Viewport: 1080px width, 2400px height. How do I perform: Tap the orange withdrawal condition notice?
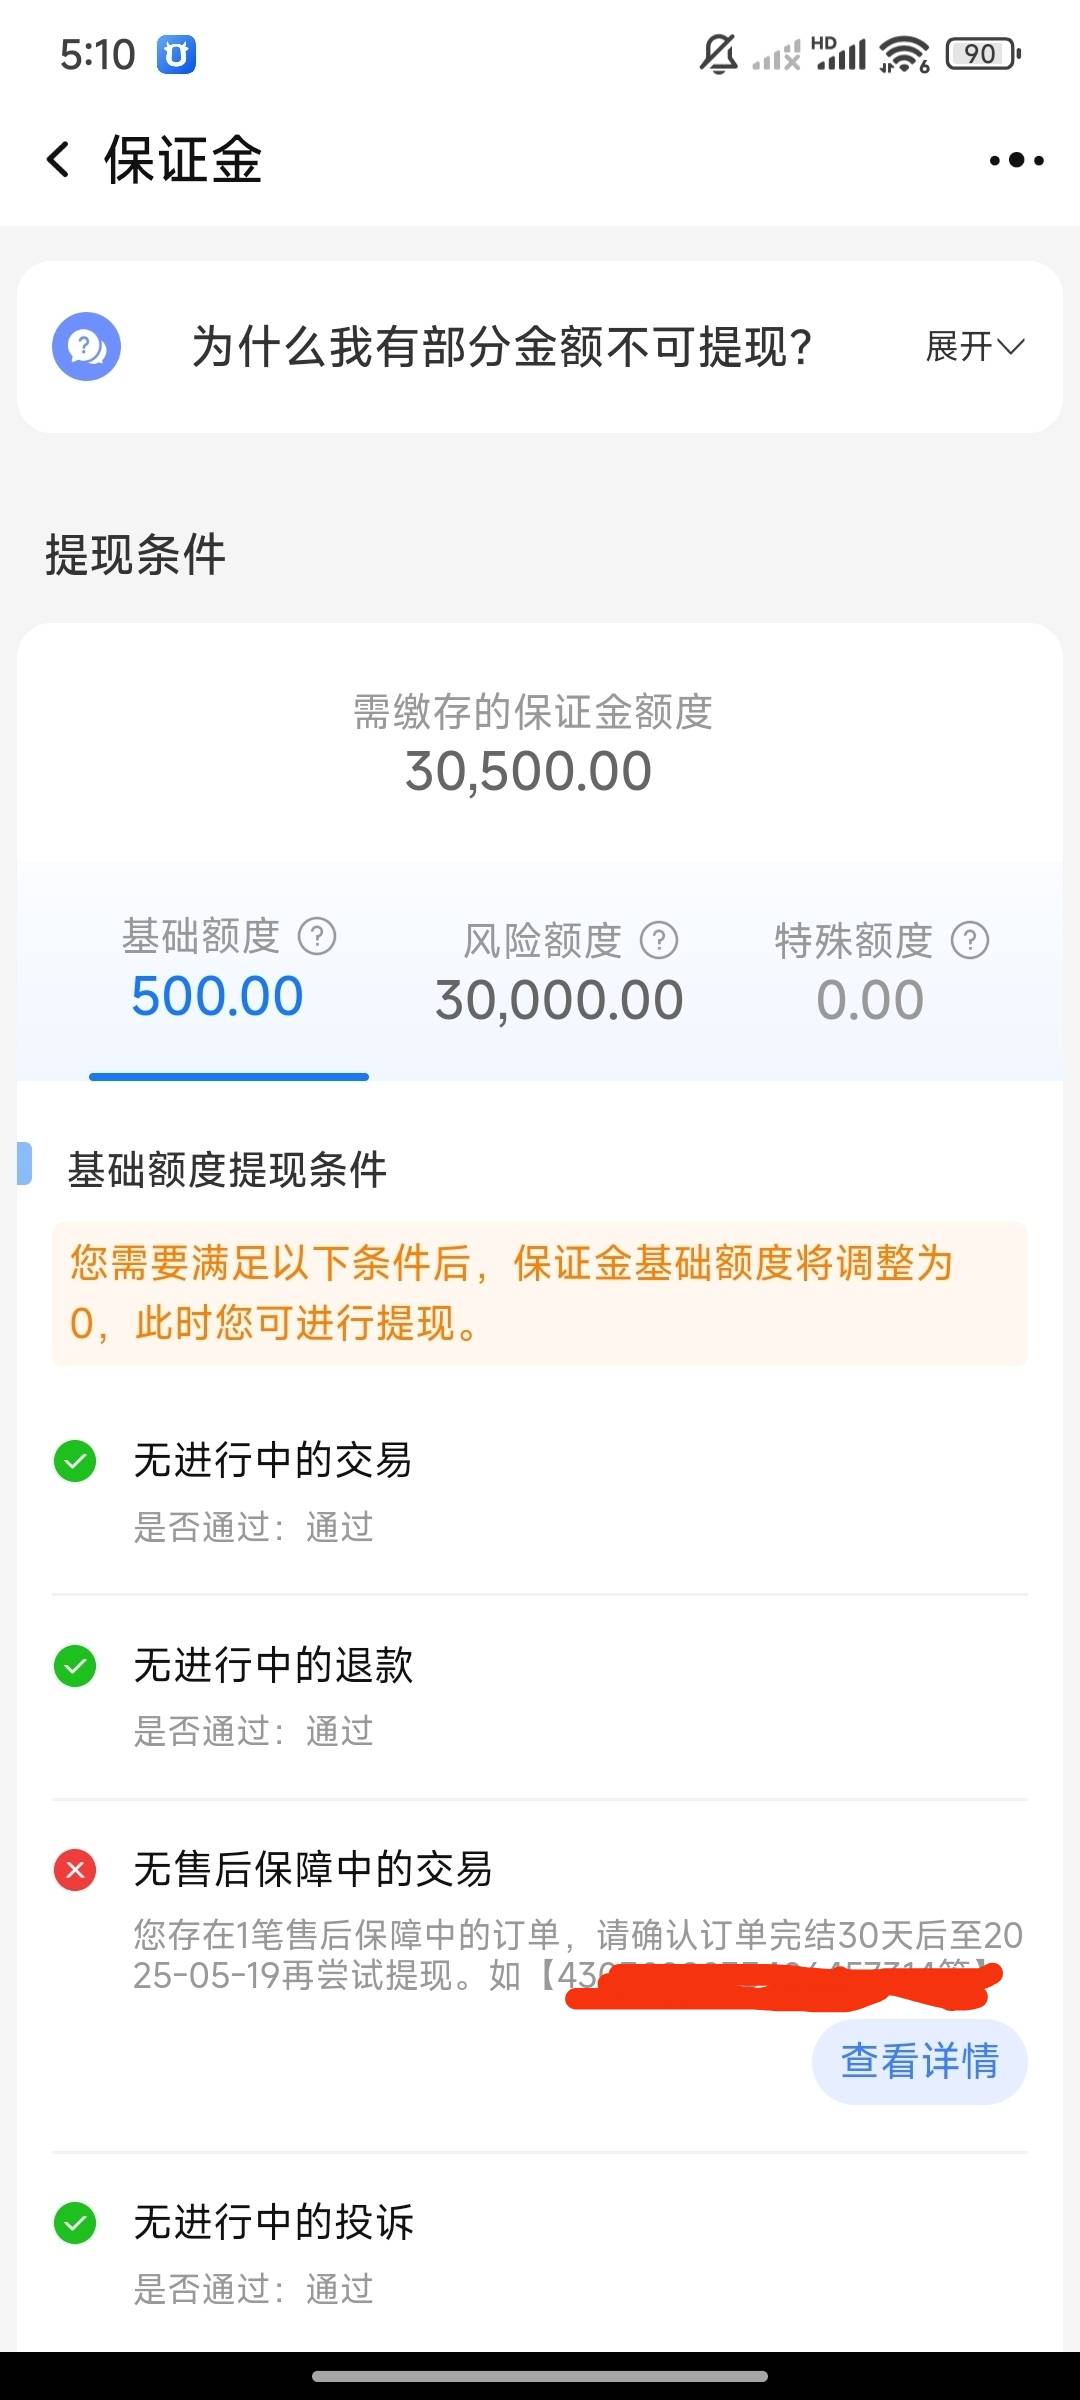540,1294
